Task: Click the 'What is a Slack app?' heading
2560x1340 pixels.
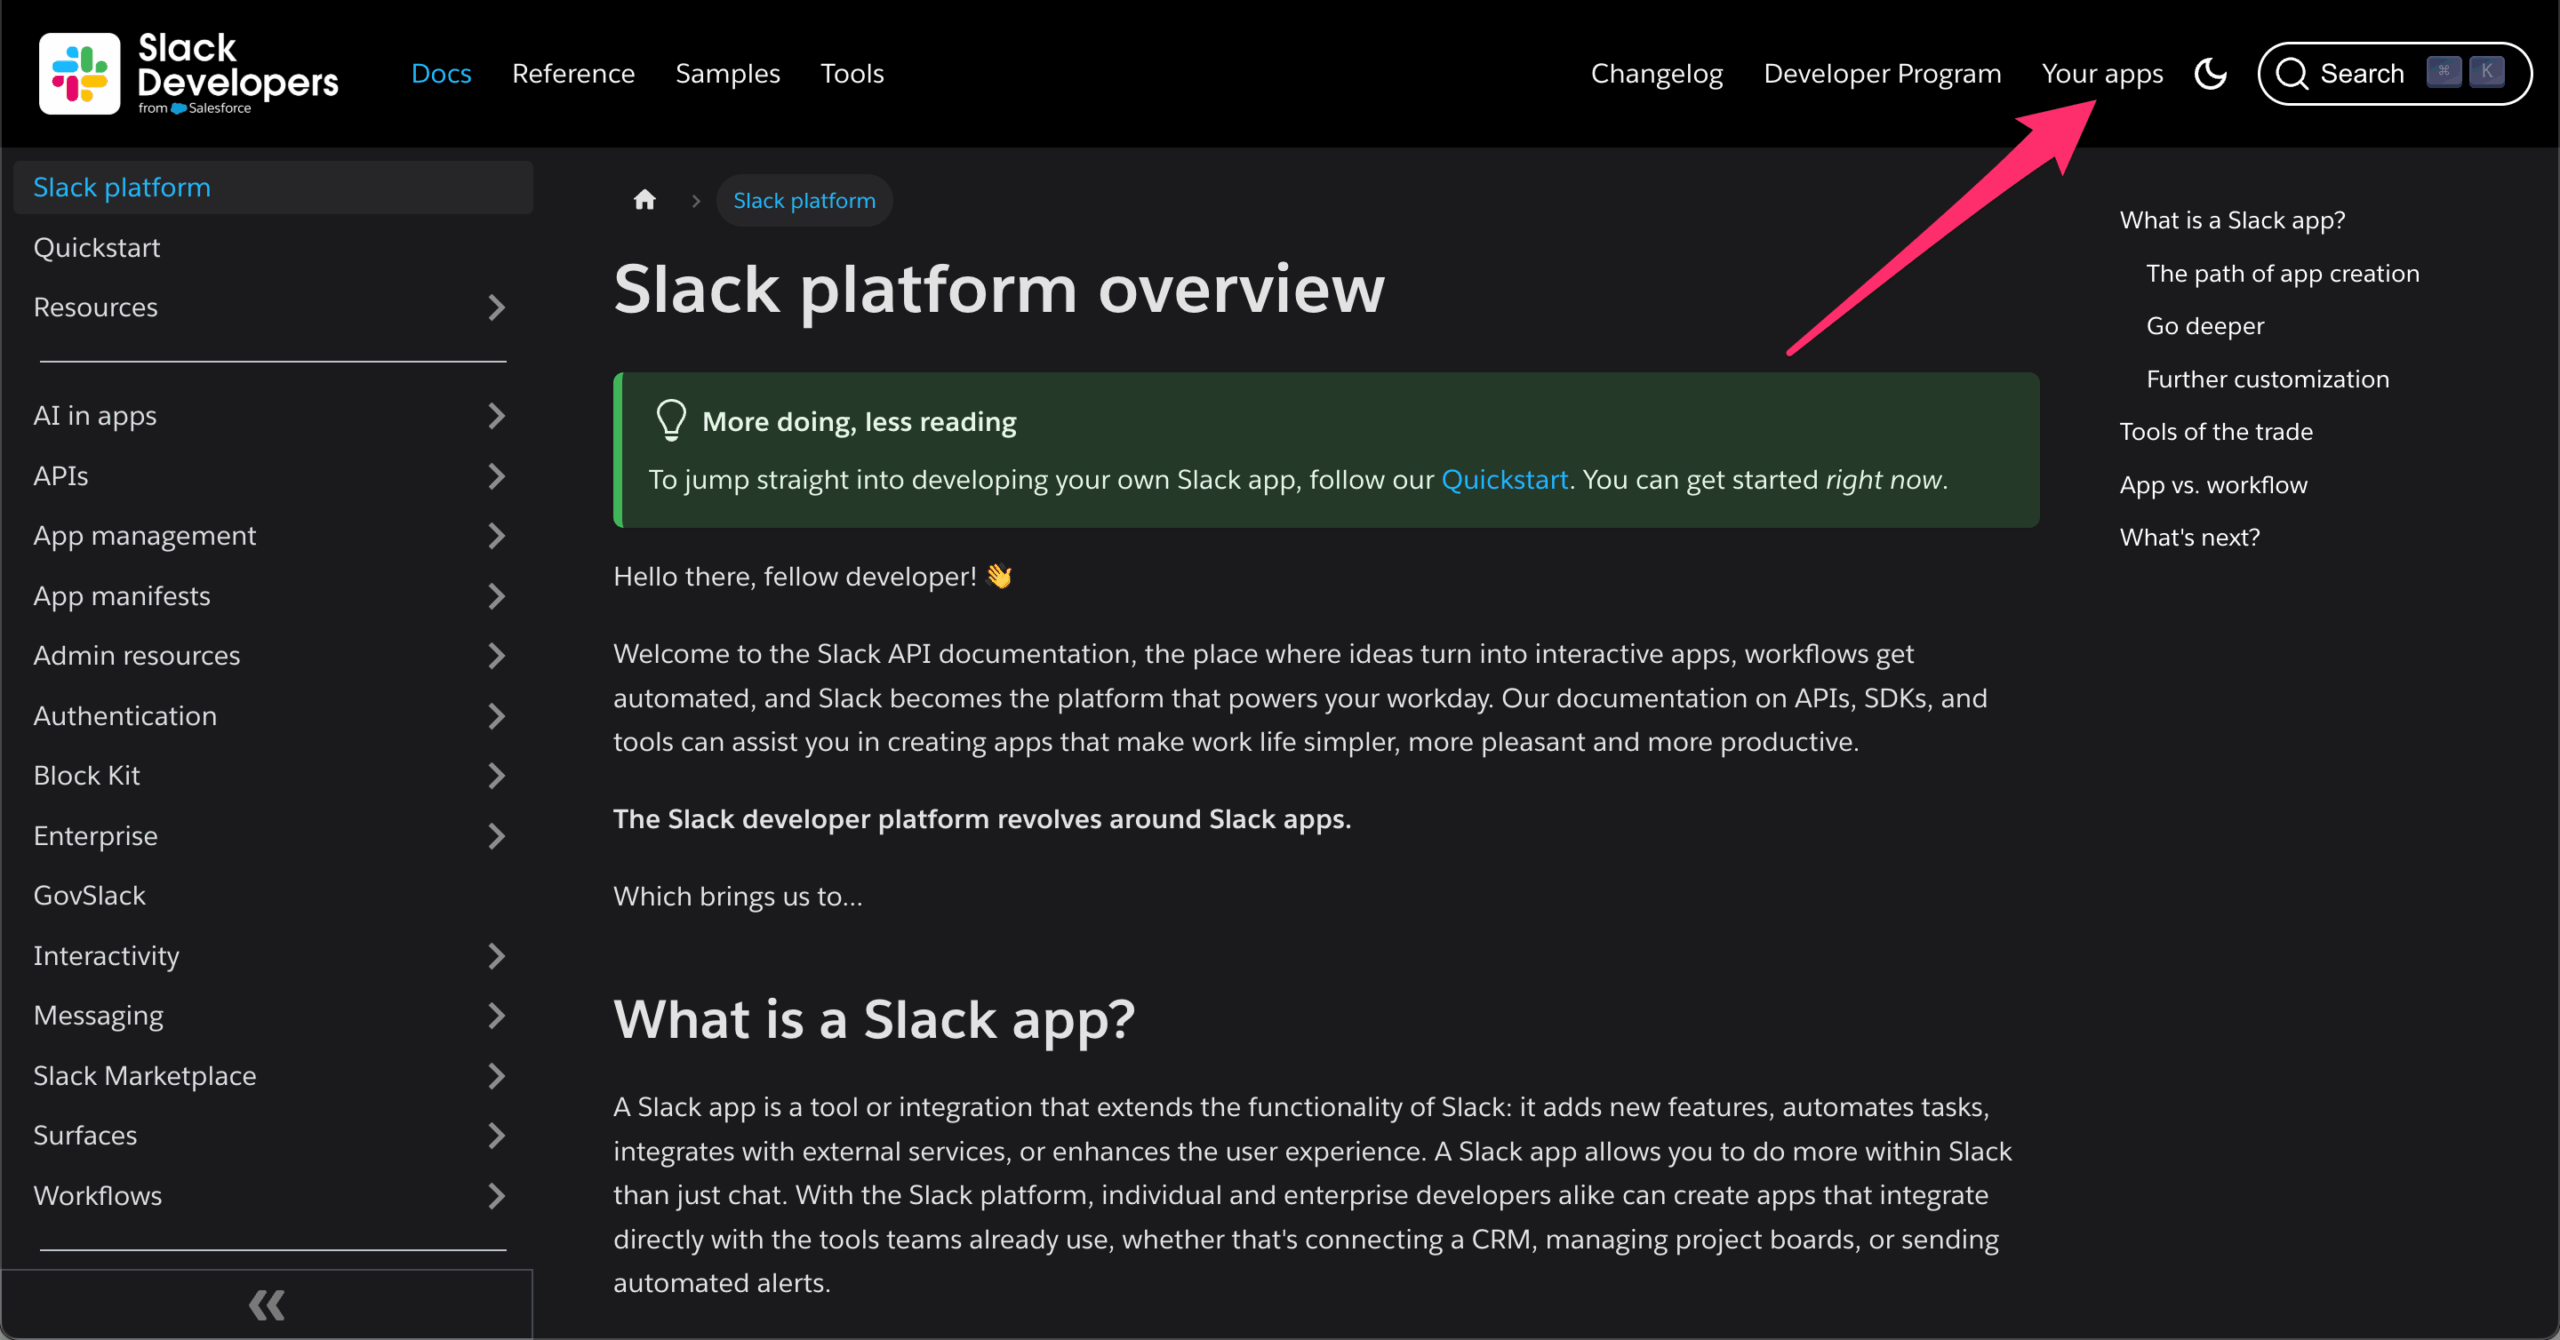Action: [874, 1020]
